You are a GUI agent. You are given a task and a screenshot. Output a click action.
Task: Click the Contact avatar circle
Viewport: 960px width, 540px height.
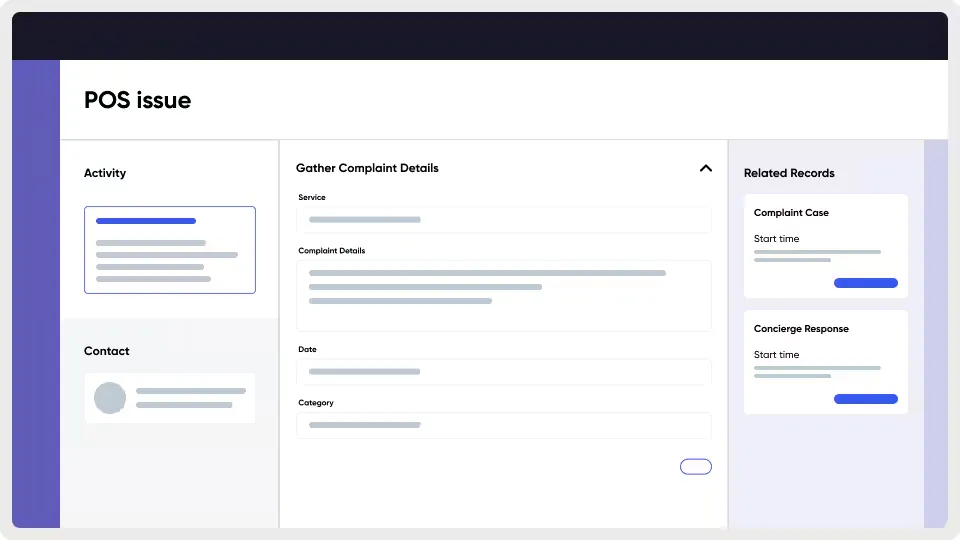110,398
